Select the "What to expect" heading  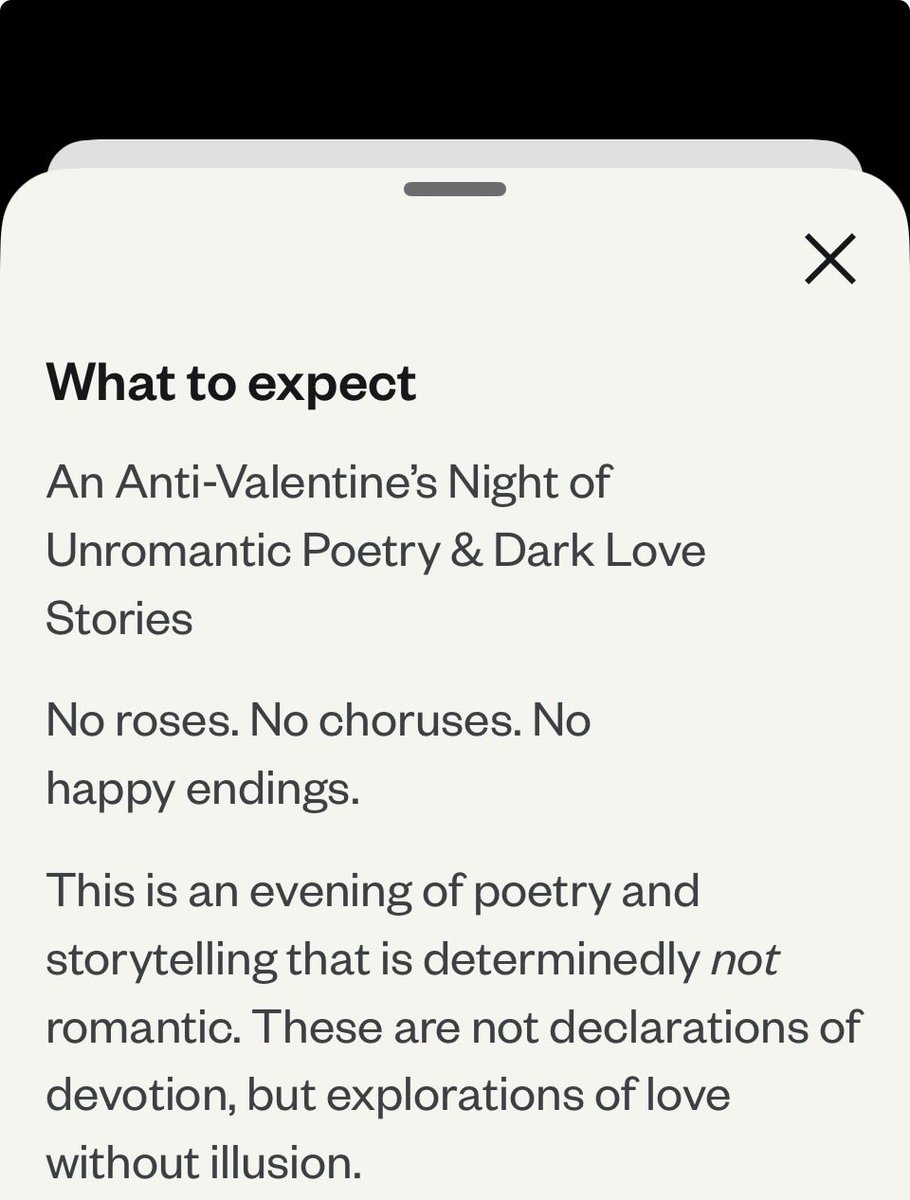pyautogui.click(x=231, y=382)
